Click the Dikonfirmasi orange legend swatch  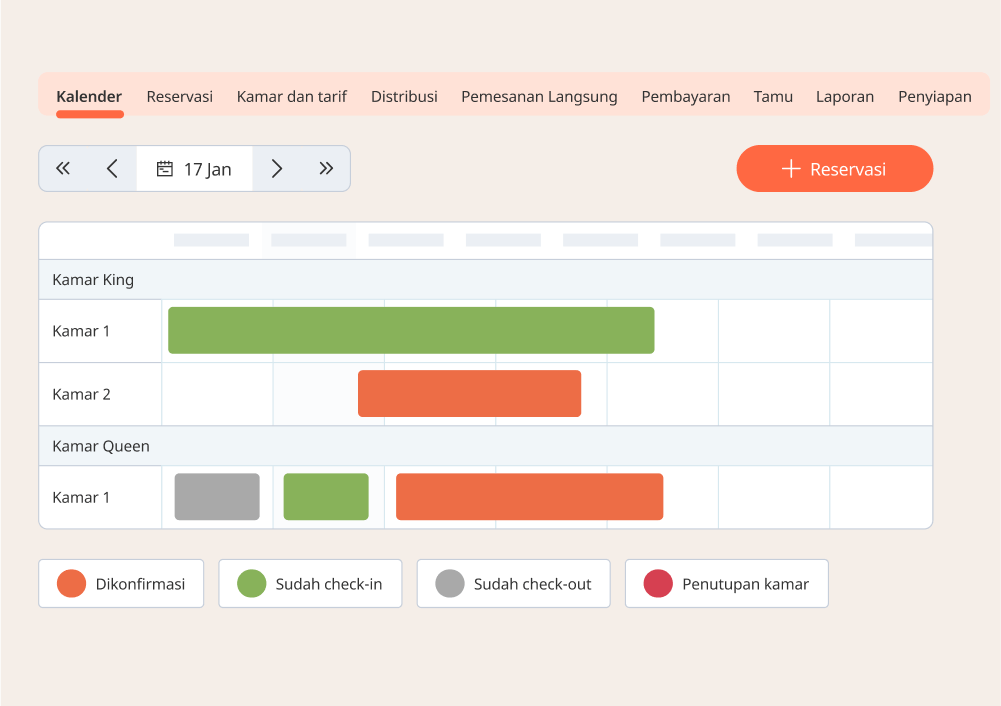(71, 584)
